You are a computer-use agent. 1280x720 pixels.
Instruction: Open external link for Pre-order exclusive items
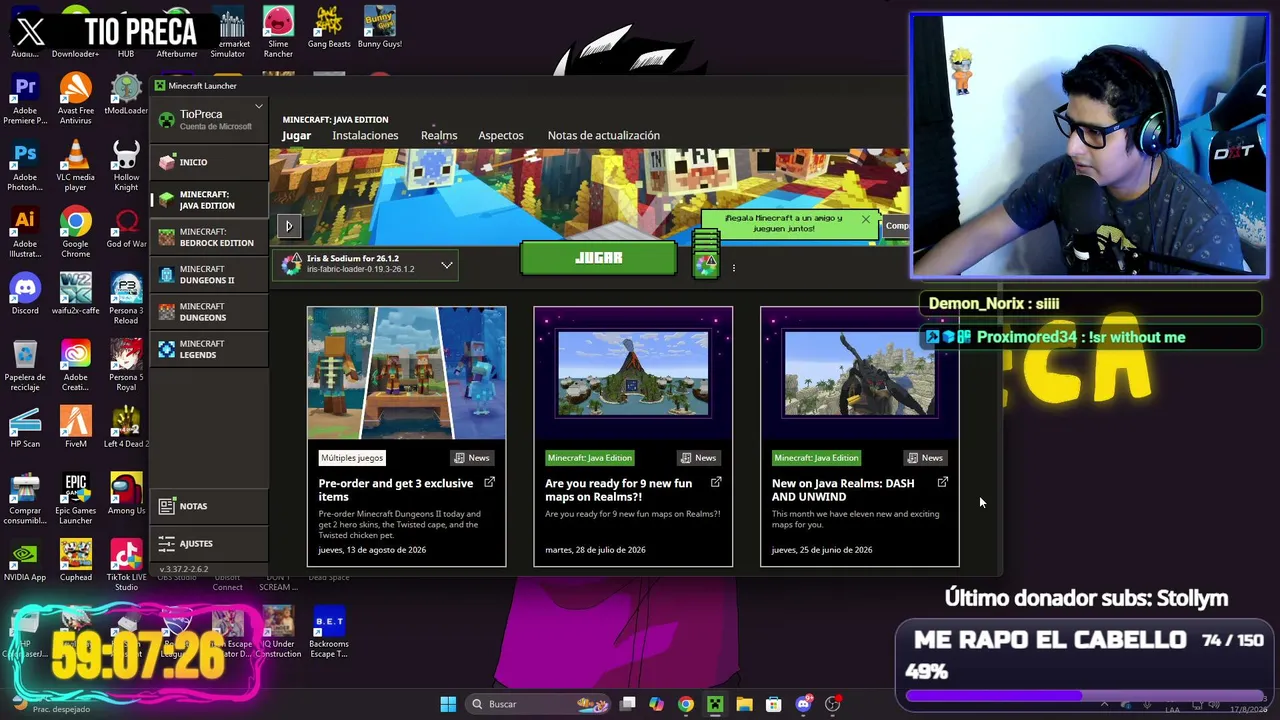click(x=489, y=483)
